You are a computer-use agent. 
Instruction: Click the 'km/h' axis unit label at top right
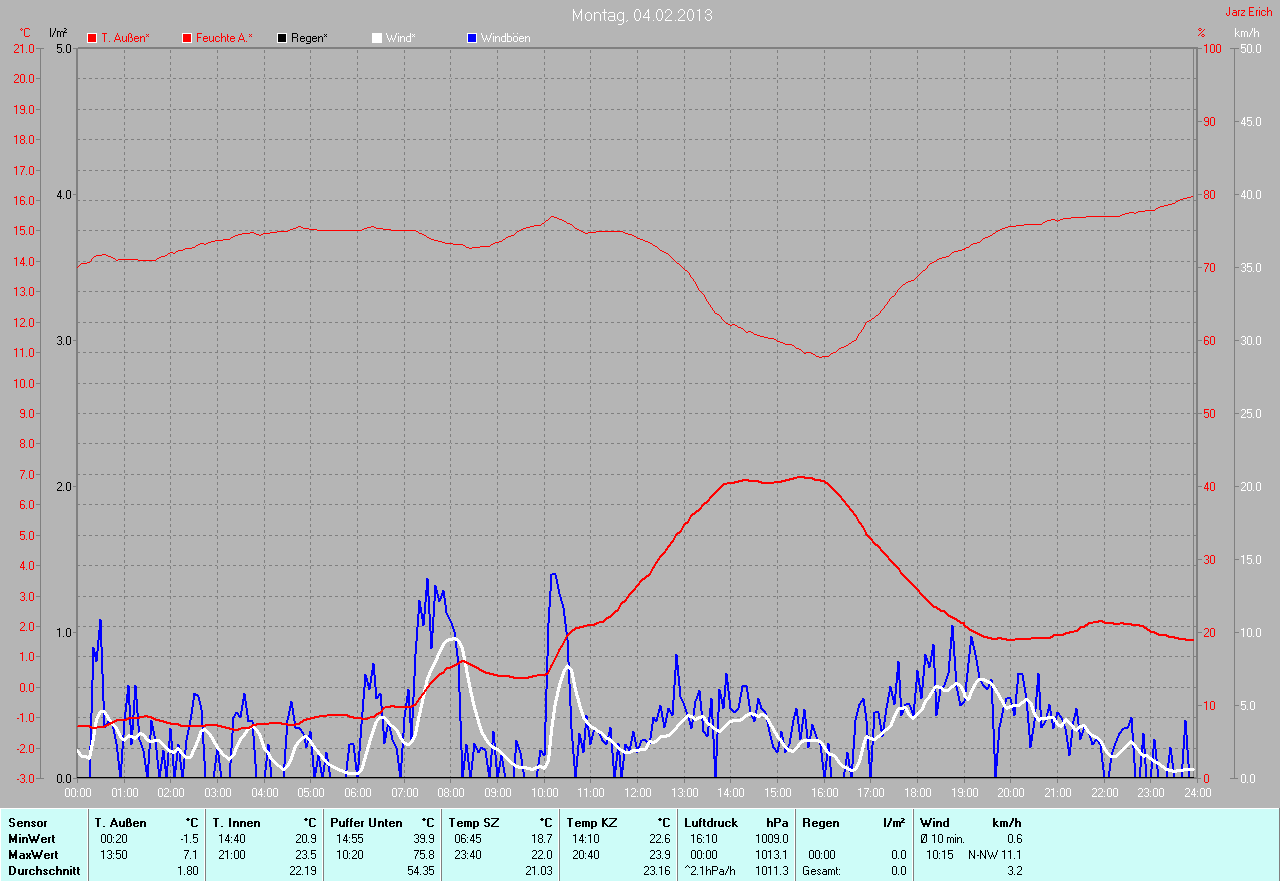click(x=1247, y=33)
